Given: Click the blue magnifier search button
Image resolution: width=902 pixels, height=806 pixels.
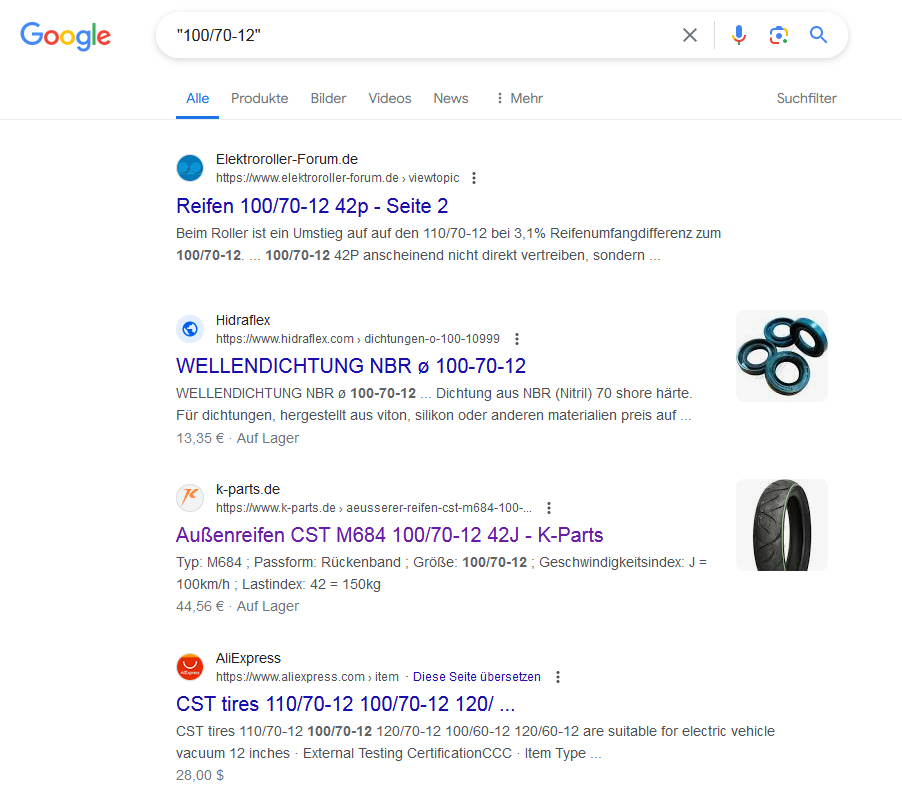Looking at the screenshot, I should tap(819, 36).
